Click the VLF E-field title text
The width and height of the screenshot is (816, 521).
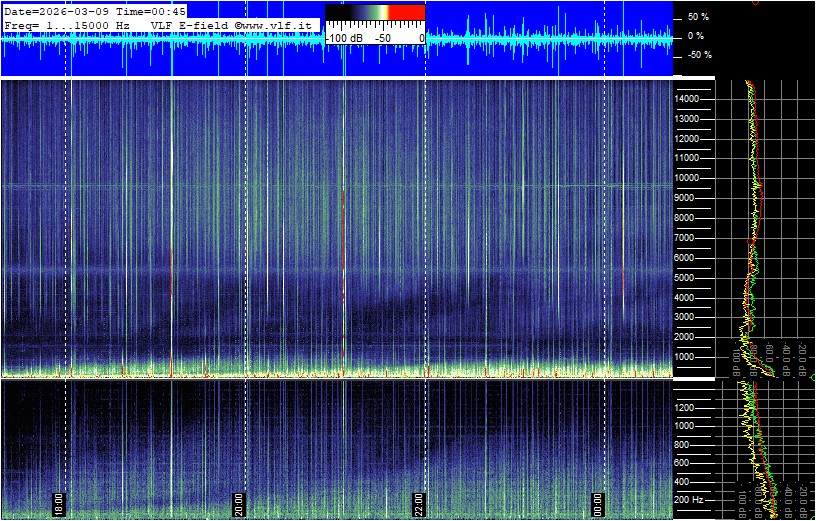[x=185, y=24]
